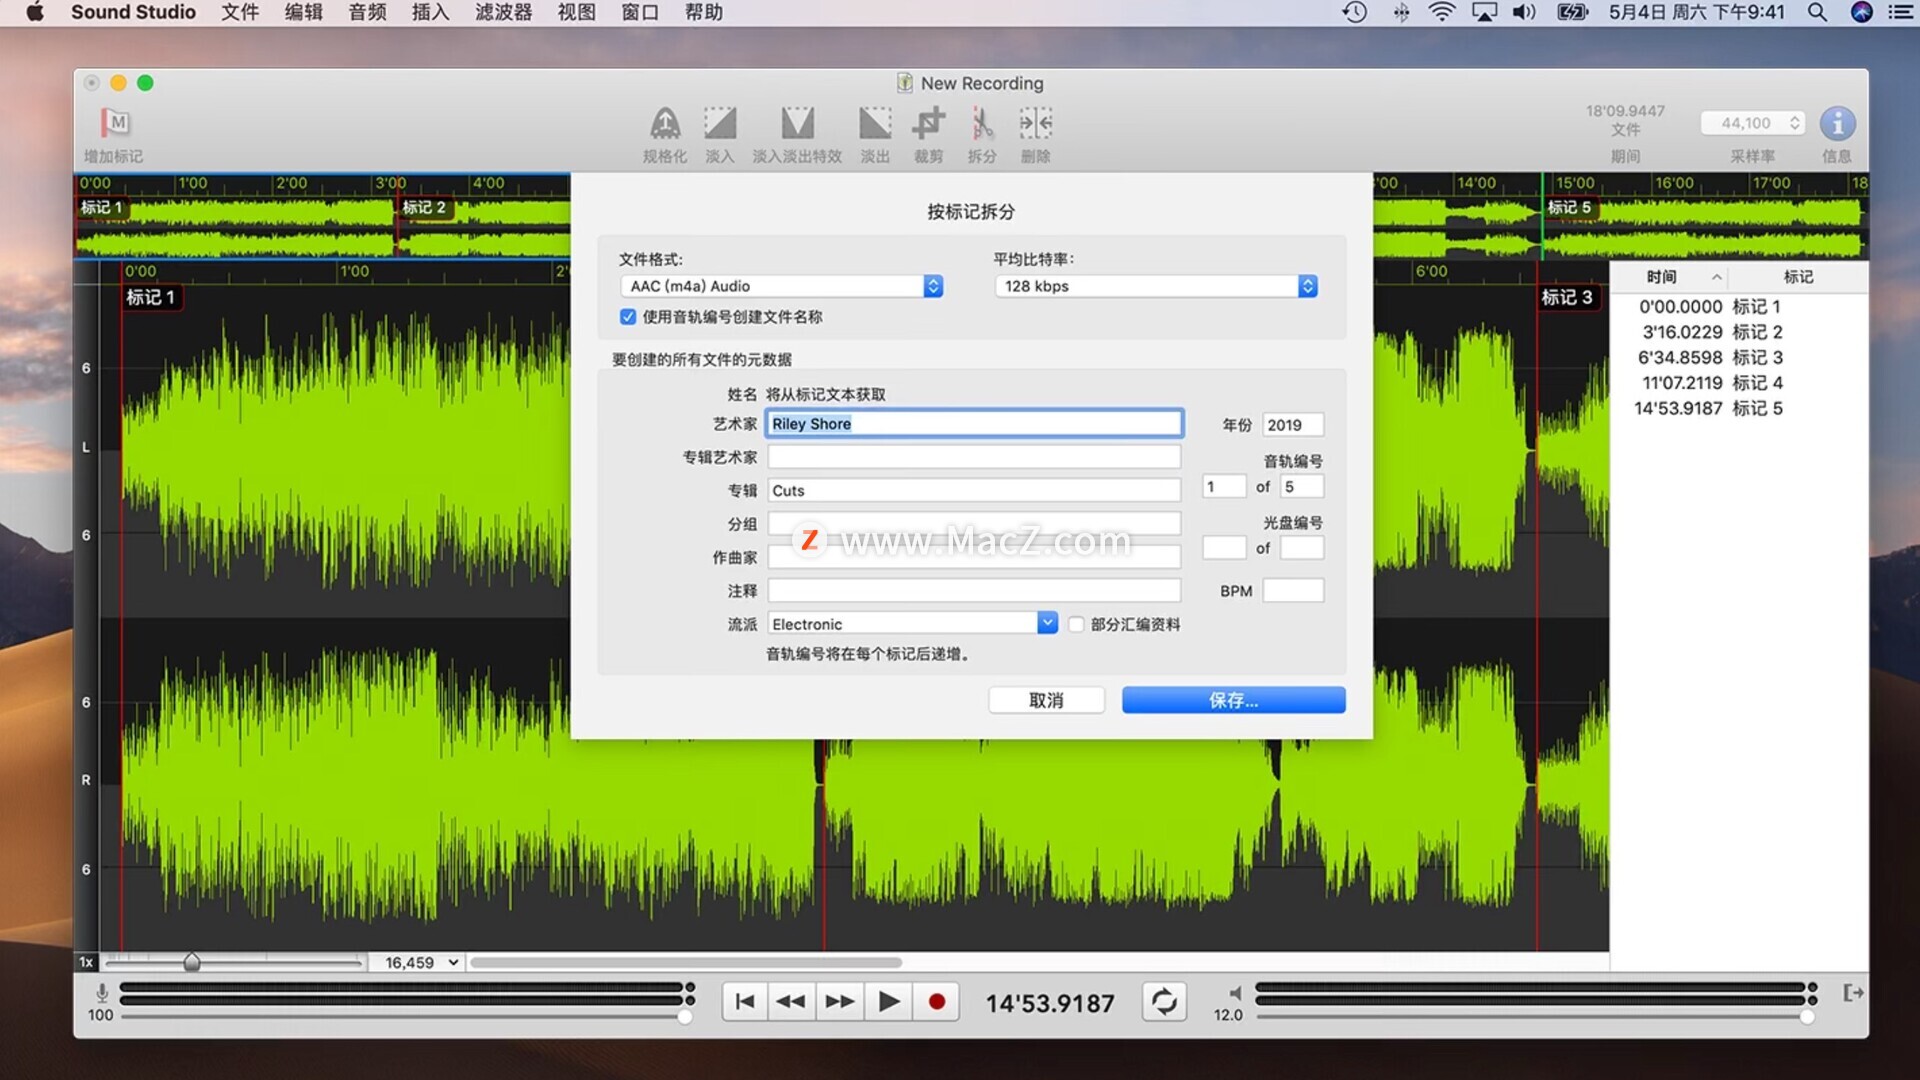Viewport: 1920px width, 1080px height.
Task: Click the Delete (删除) toolbar icon
Action: point(1035,124)
